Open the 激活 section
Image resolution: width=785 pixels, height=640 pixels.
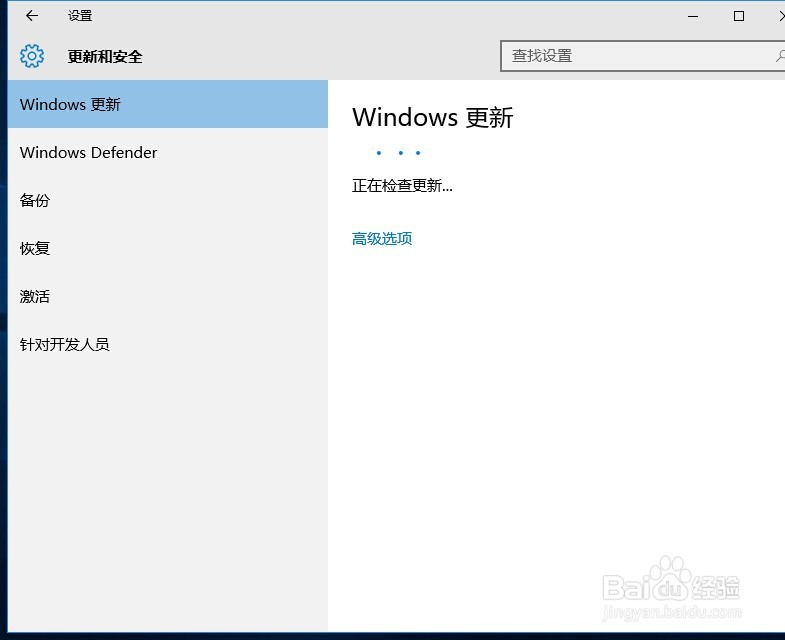168,296
